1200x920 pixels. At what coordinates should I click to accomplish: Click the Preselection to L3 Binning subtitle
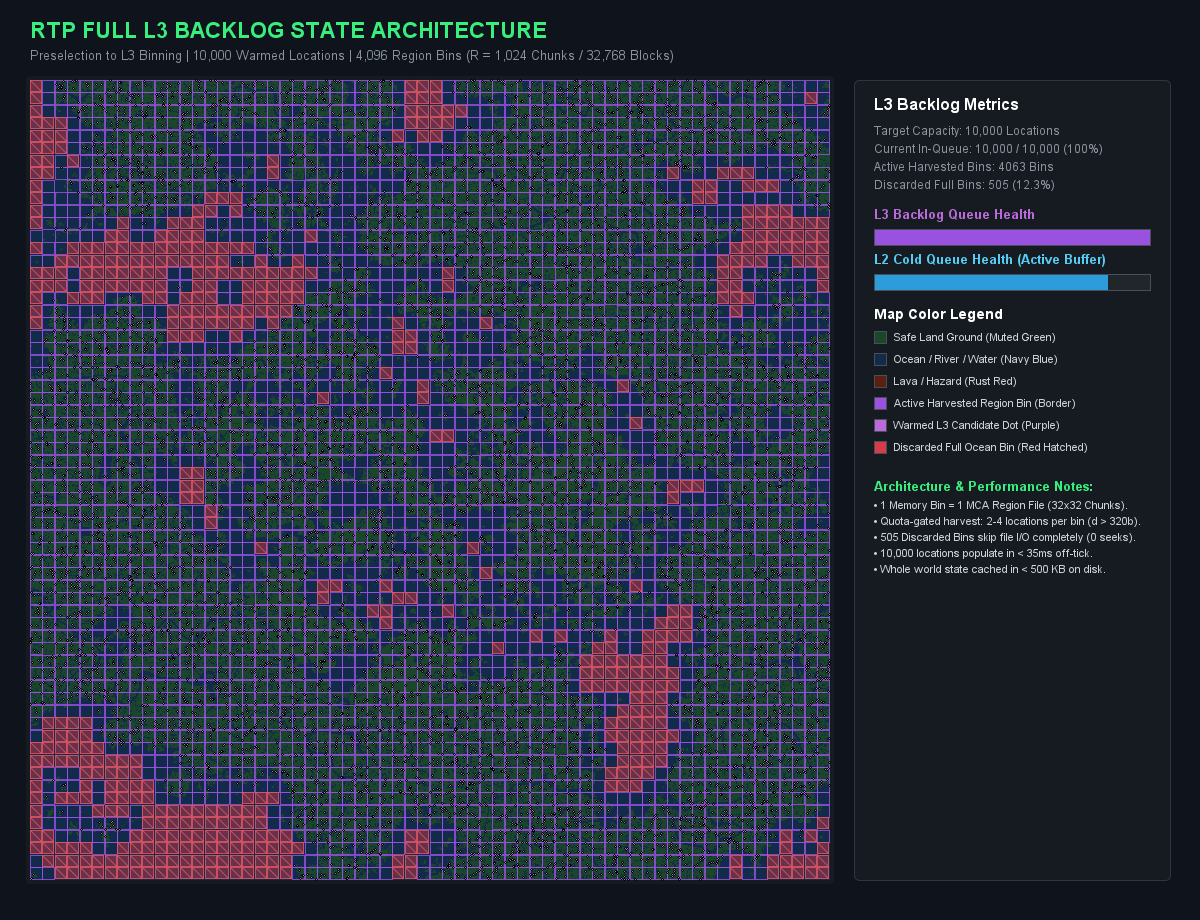352,56
